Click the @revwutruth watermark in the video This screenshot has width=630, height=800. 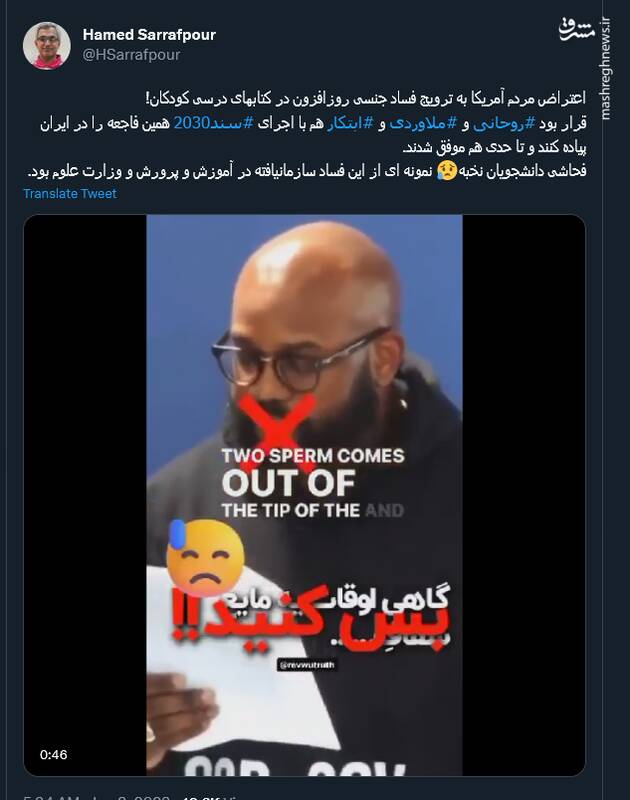(307, 665)
